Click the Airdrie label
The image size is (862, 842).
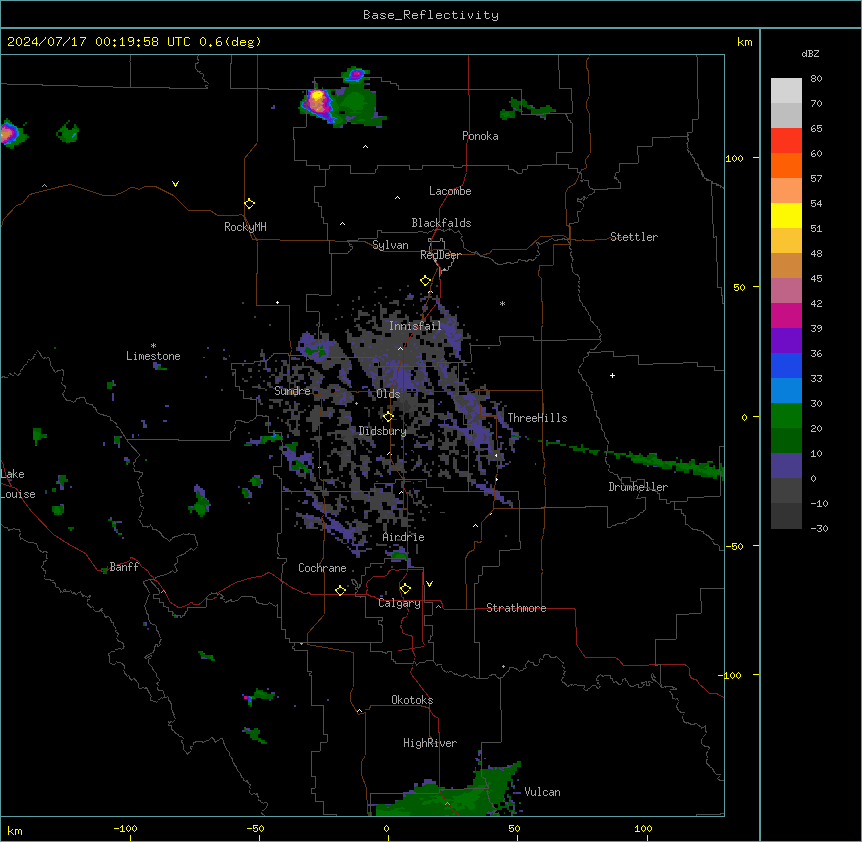(x=404, y=537)
